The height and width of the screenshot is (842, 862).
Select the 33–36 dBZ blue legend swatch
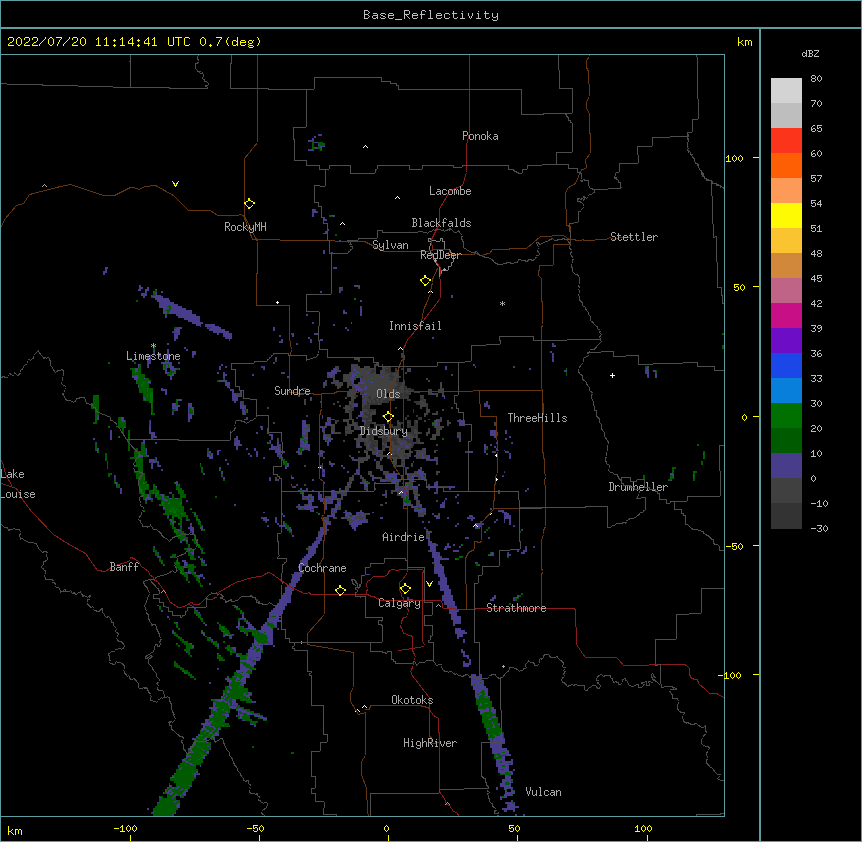tap(786, 365)
